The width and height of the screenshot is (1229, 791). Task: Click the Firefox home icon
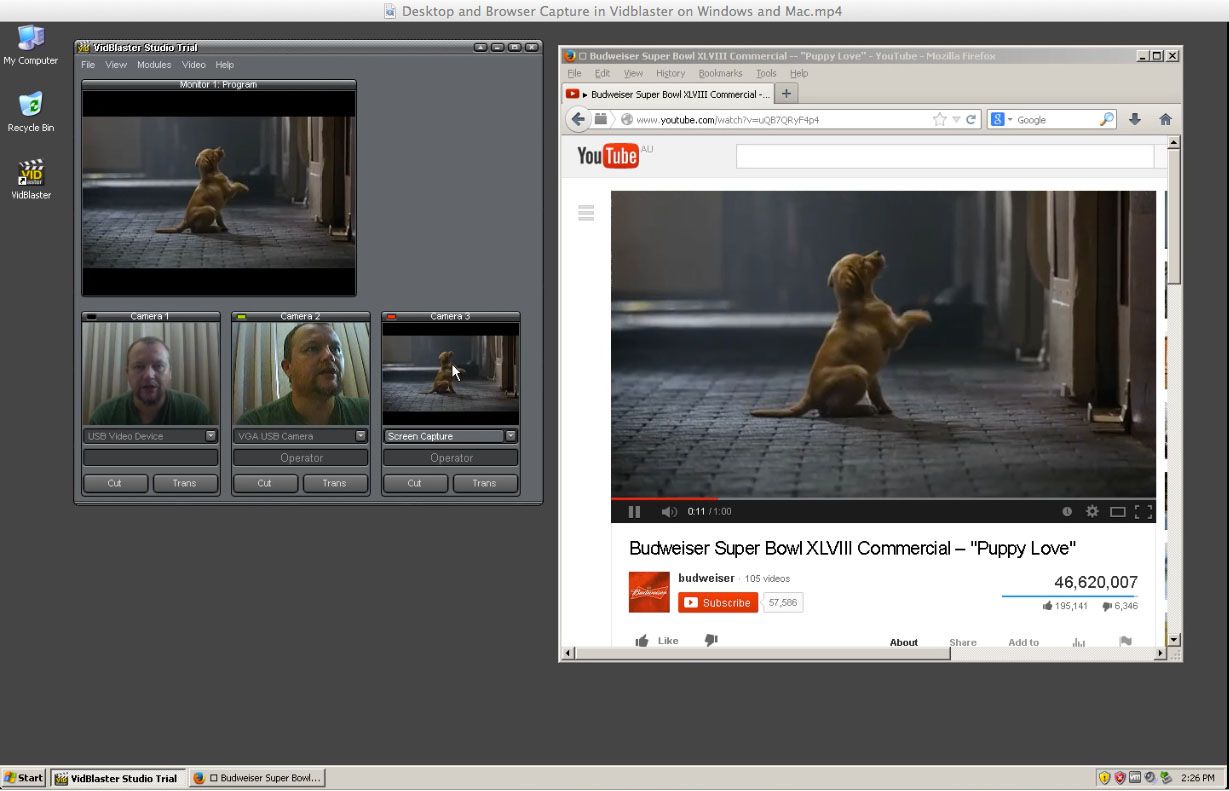[x=1164, y=119]
